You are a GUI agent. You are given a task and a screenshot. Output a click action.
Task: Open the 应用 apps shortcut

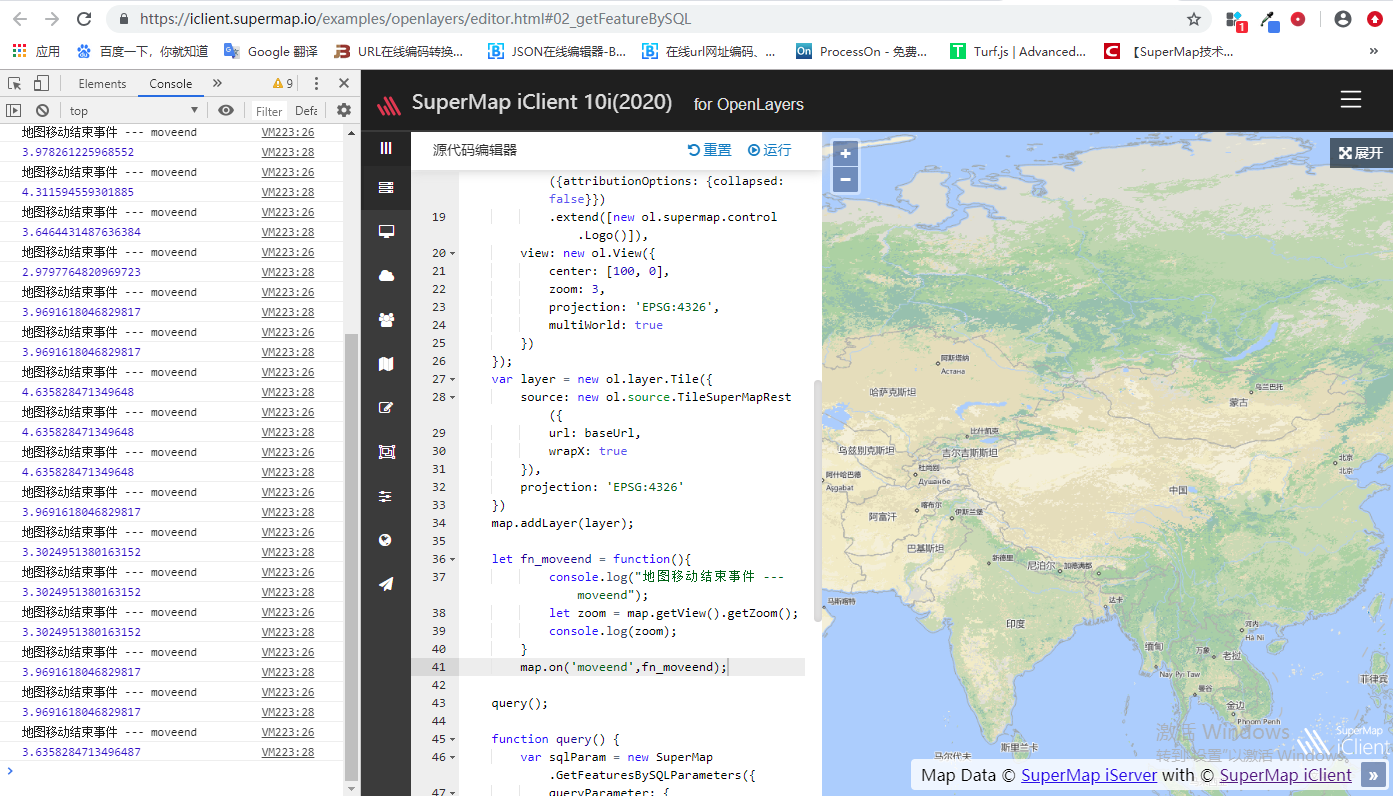coord(36,51)
